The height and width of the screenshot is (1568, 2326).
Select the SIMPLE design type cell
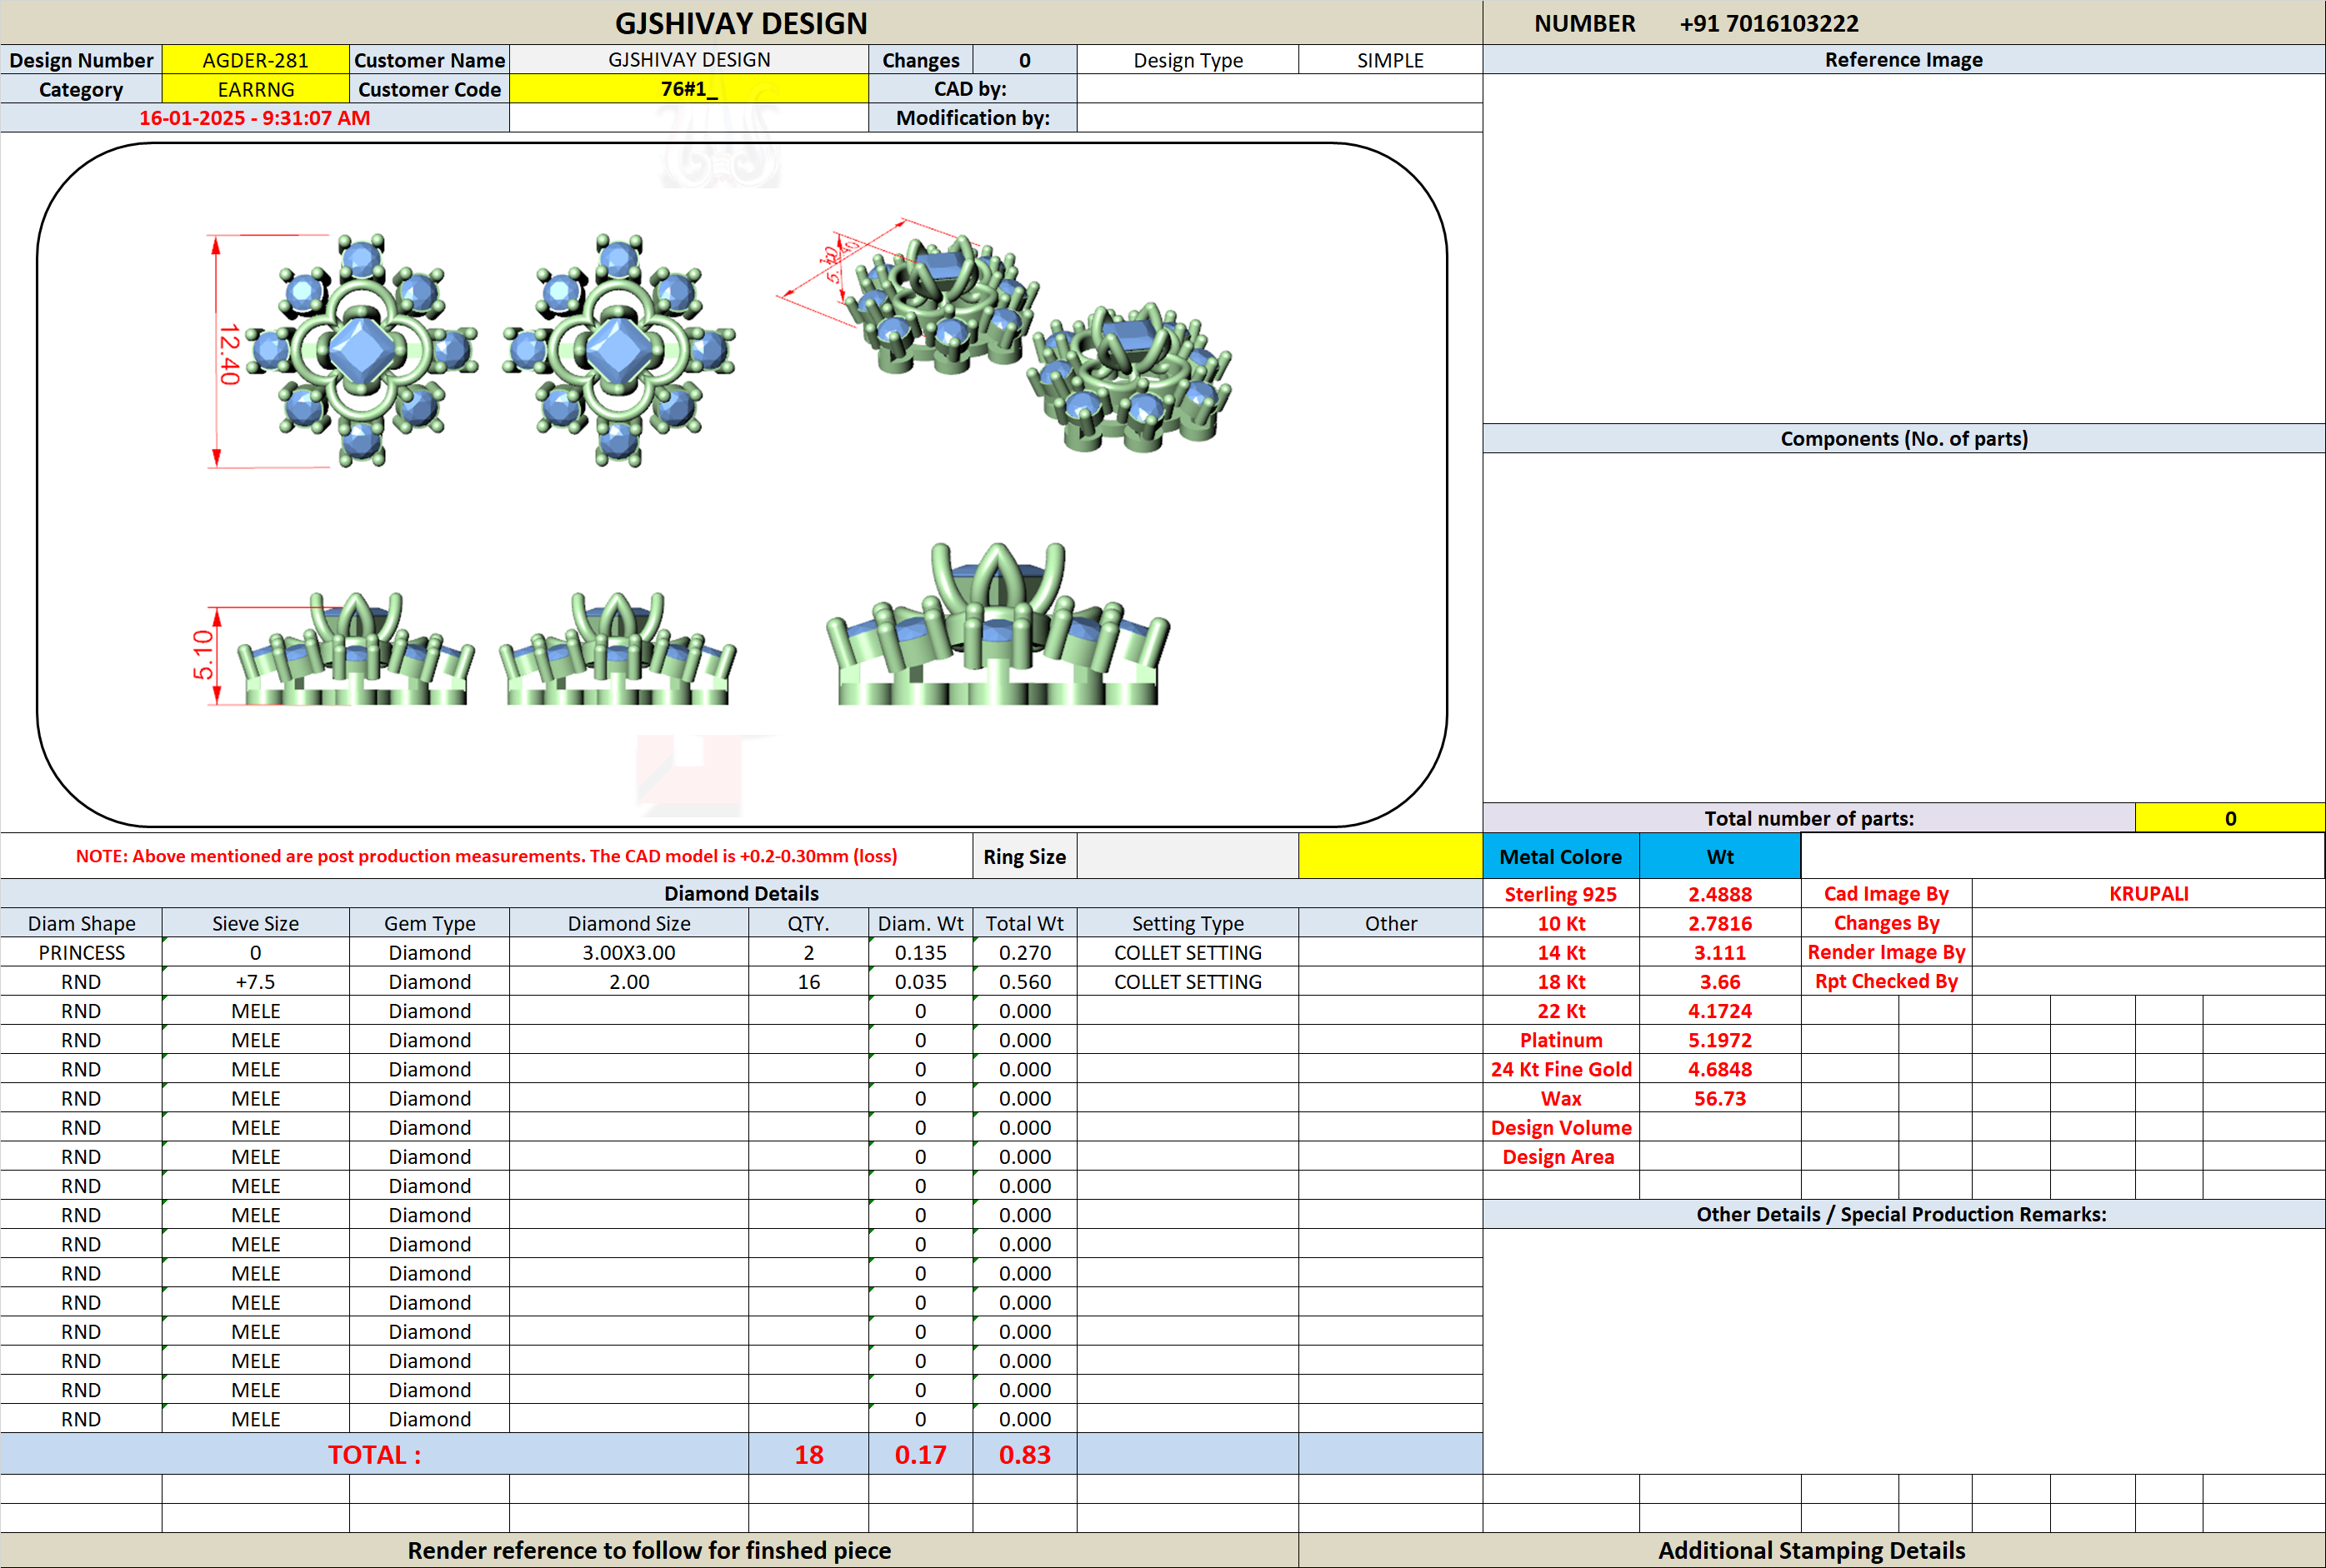1390,60
